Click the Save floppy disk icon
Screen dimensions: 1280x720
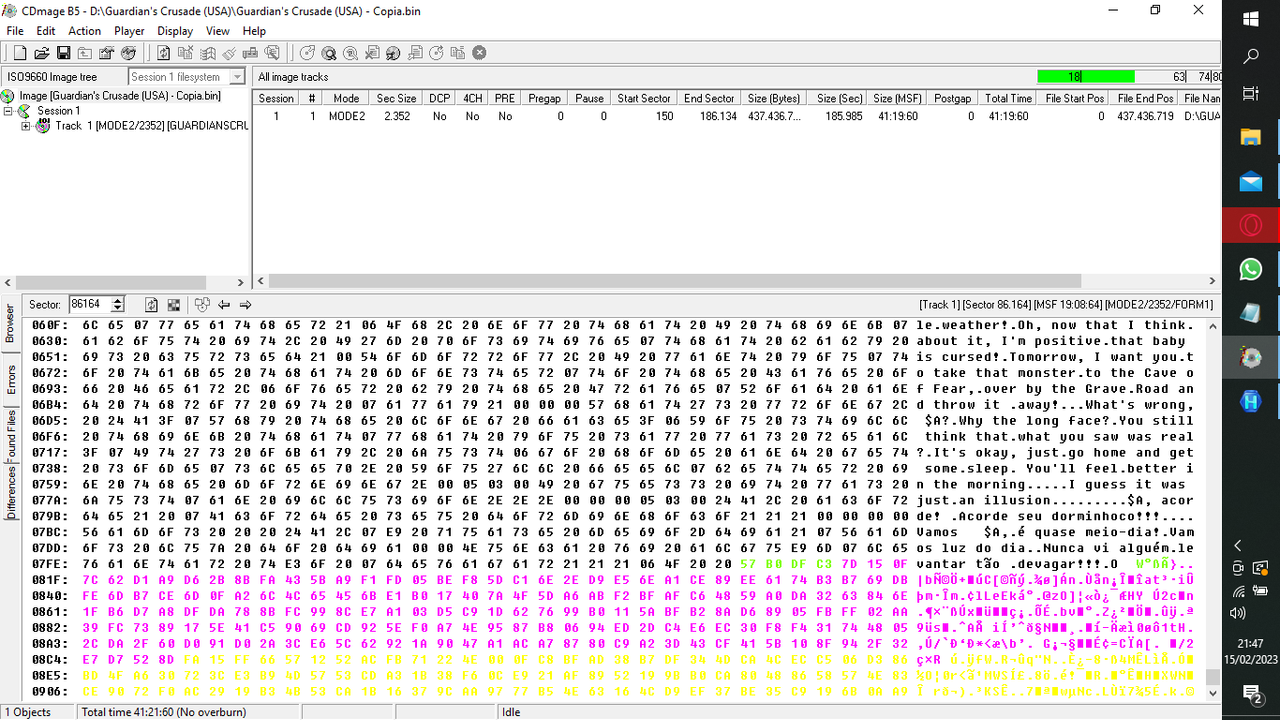click(x=63, y=53)
